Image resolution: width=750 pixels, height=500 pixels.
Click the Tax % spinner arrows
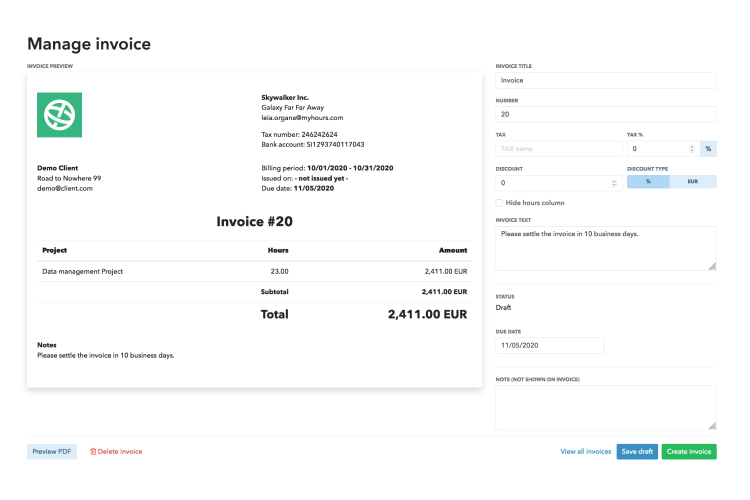(692, 149)
